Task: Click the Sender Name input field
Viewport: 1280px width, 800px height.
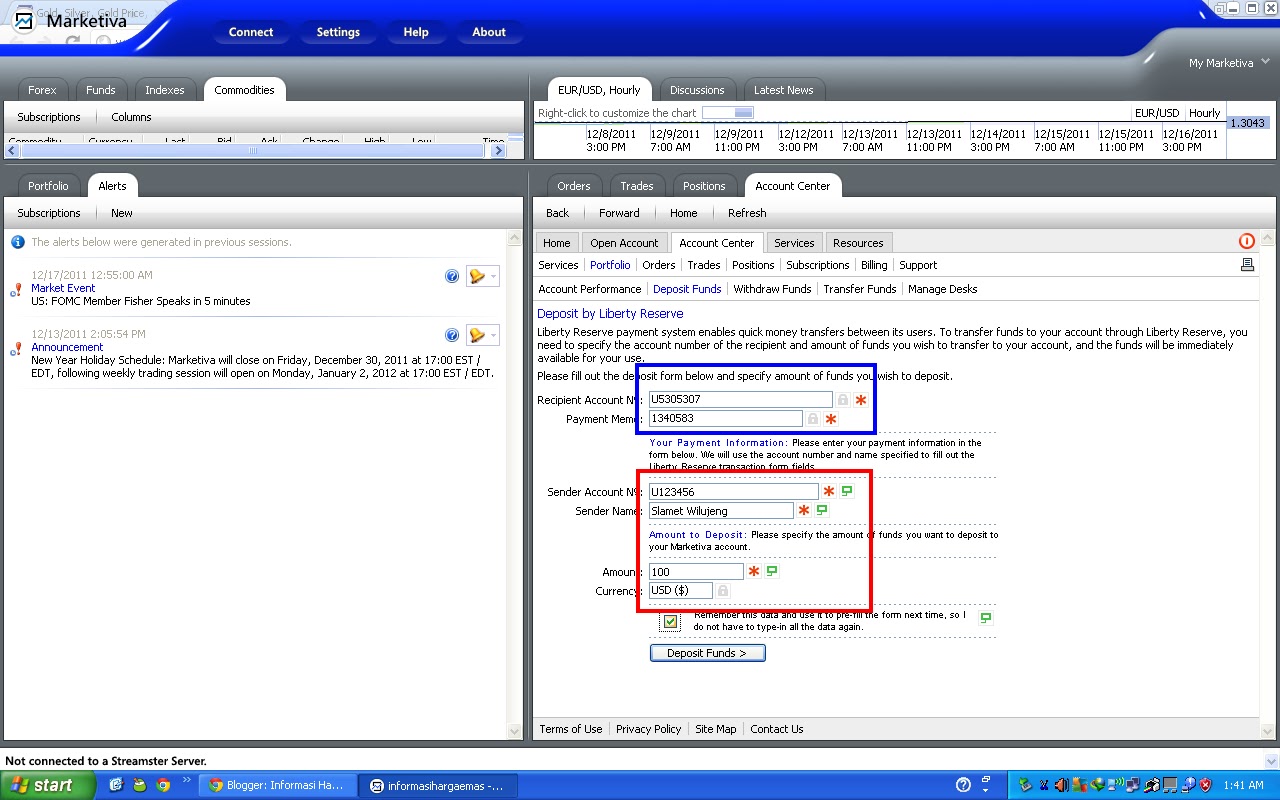Action: tap(721, 511)
